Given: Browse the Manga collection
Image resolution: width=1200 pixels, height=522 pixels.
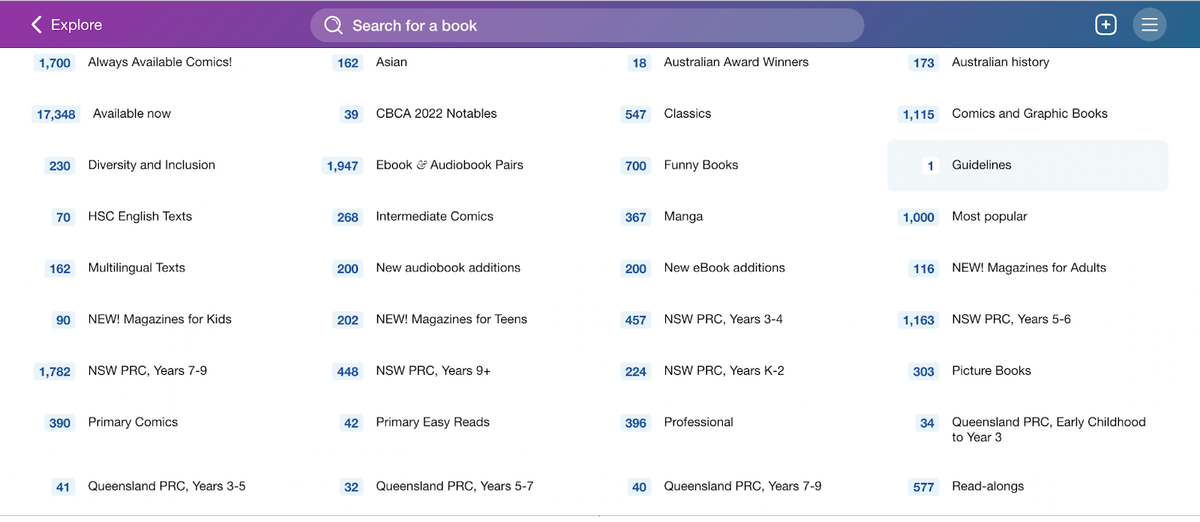Looking at the screenshot, I should tap(683, 217).
